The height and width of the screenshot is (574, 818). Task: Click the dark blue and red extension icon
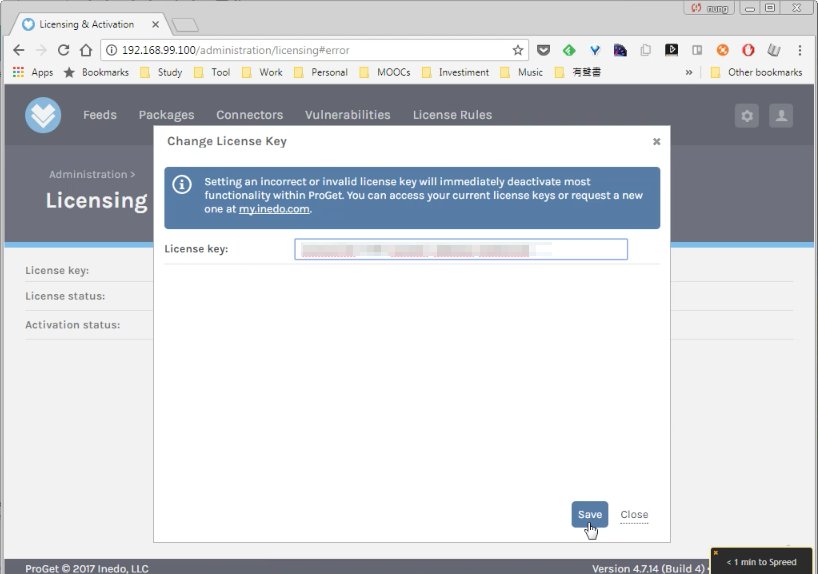coord(620,50)
